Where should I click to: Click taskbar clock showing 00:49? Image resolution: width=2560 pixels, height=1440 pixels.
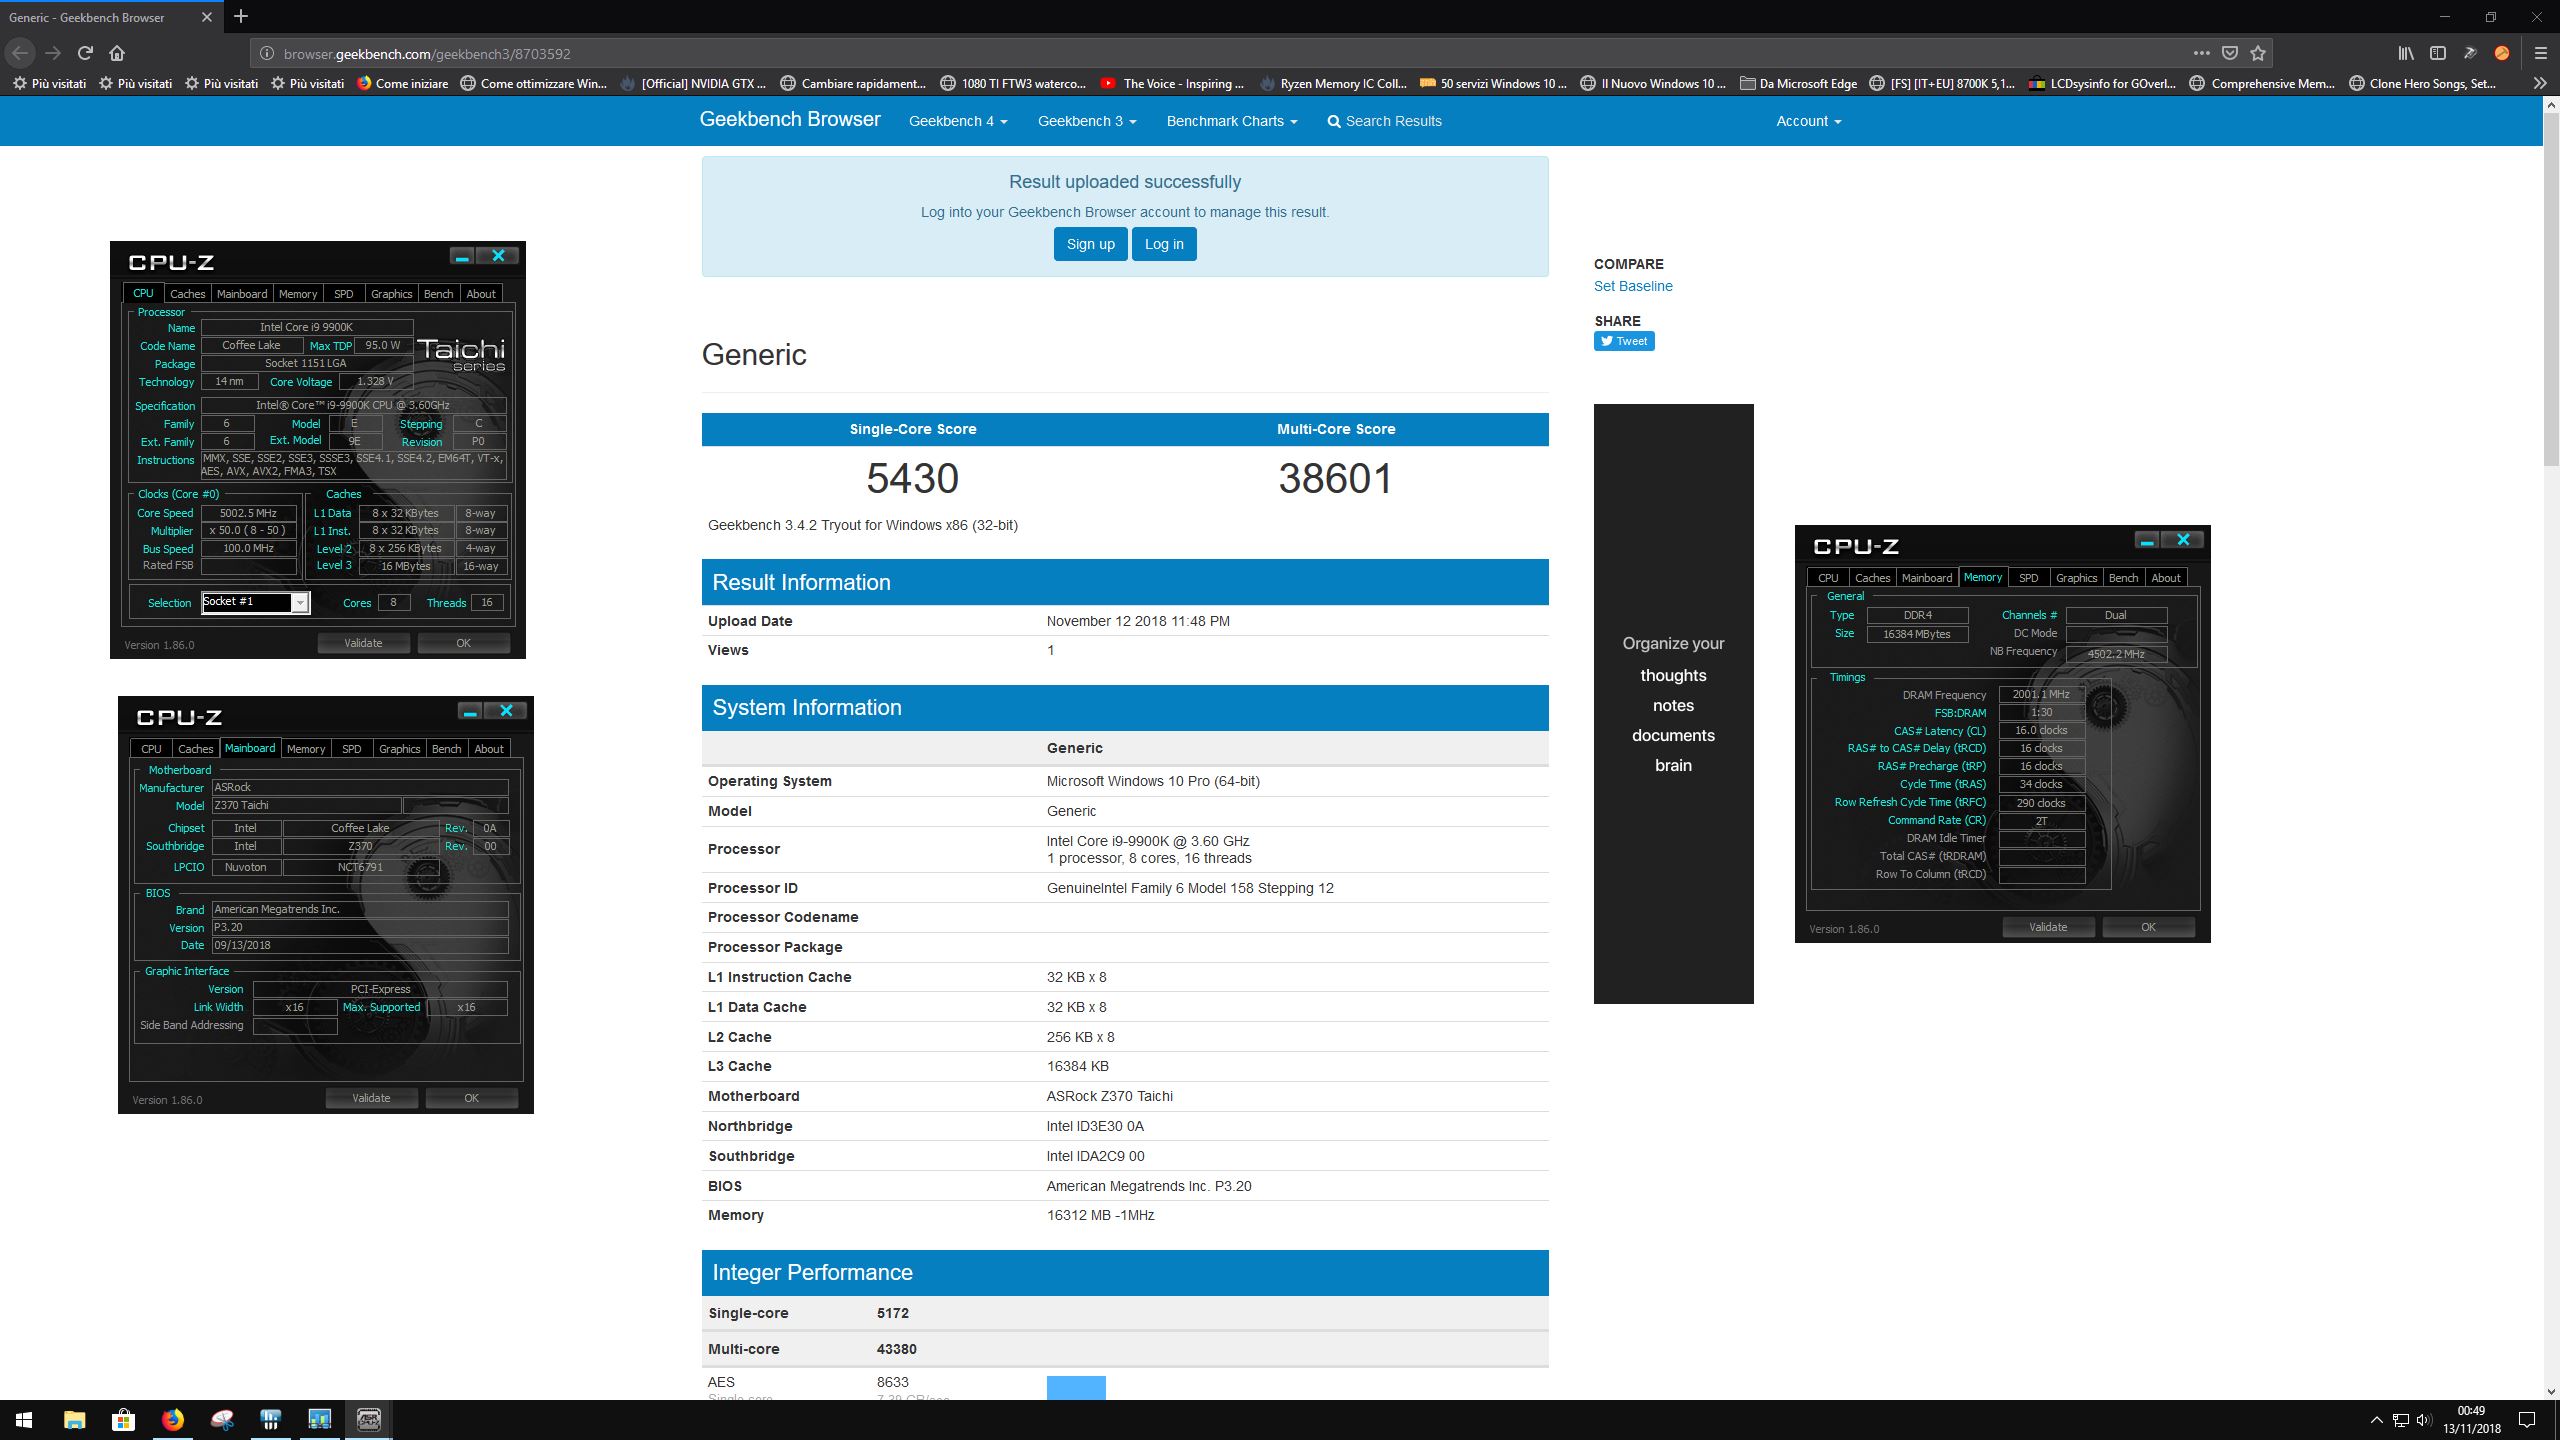pos(2472,1420)
